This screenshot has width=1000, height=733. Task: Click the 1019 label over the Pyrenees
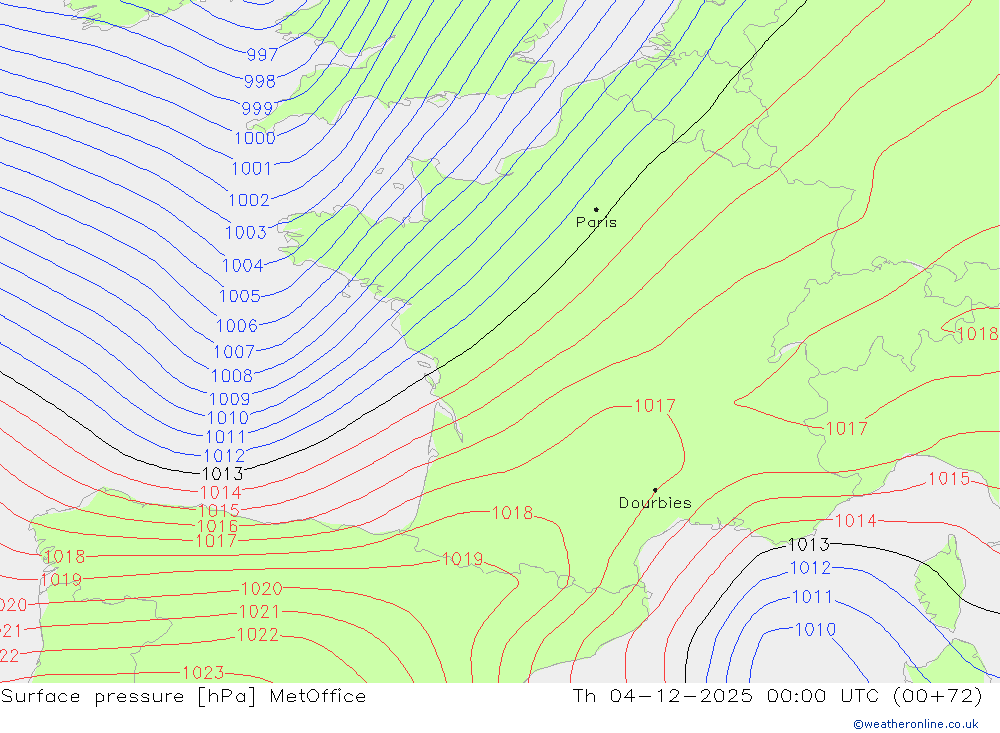462,559
